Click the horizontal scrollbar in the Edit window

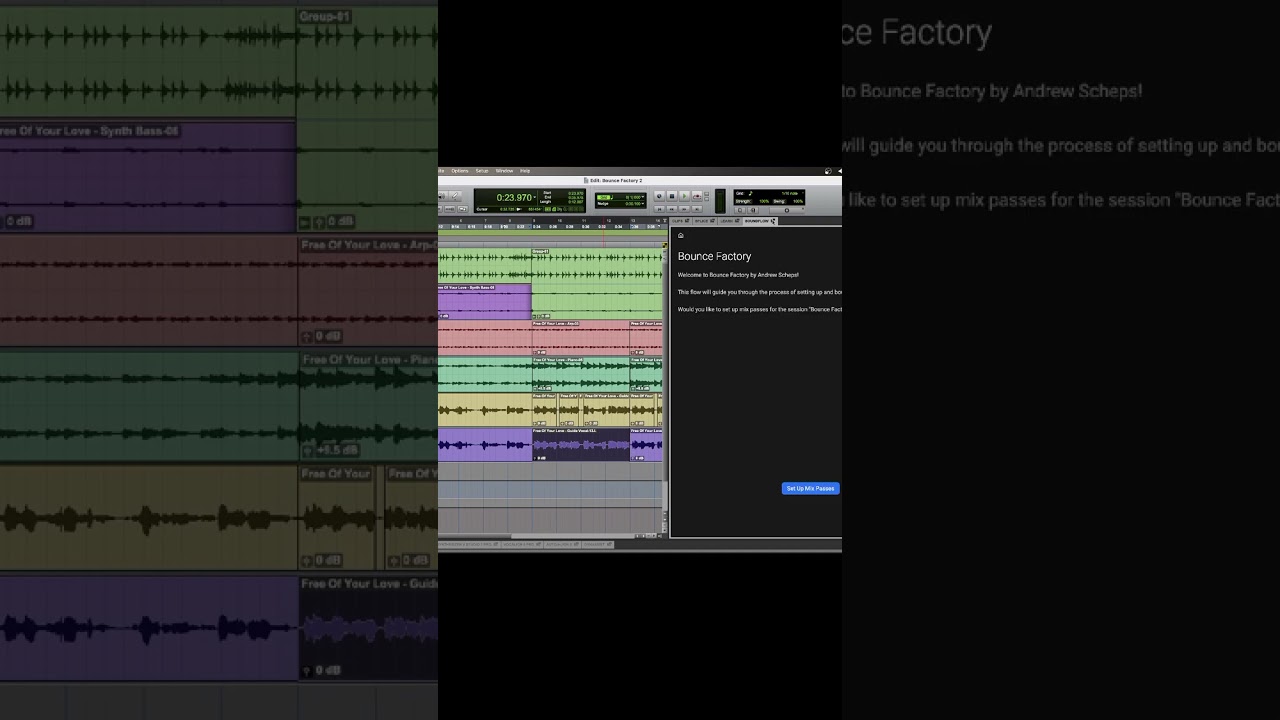pos(535,535)
